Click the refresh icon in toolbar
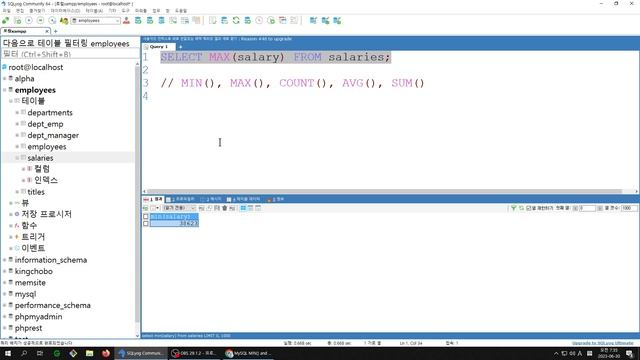The image size is (640, 360). (x=236, y=20)
